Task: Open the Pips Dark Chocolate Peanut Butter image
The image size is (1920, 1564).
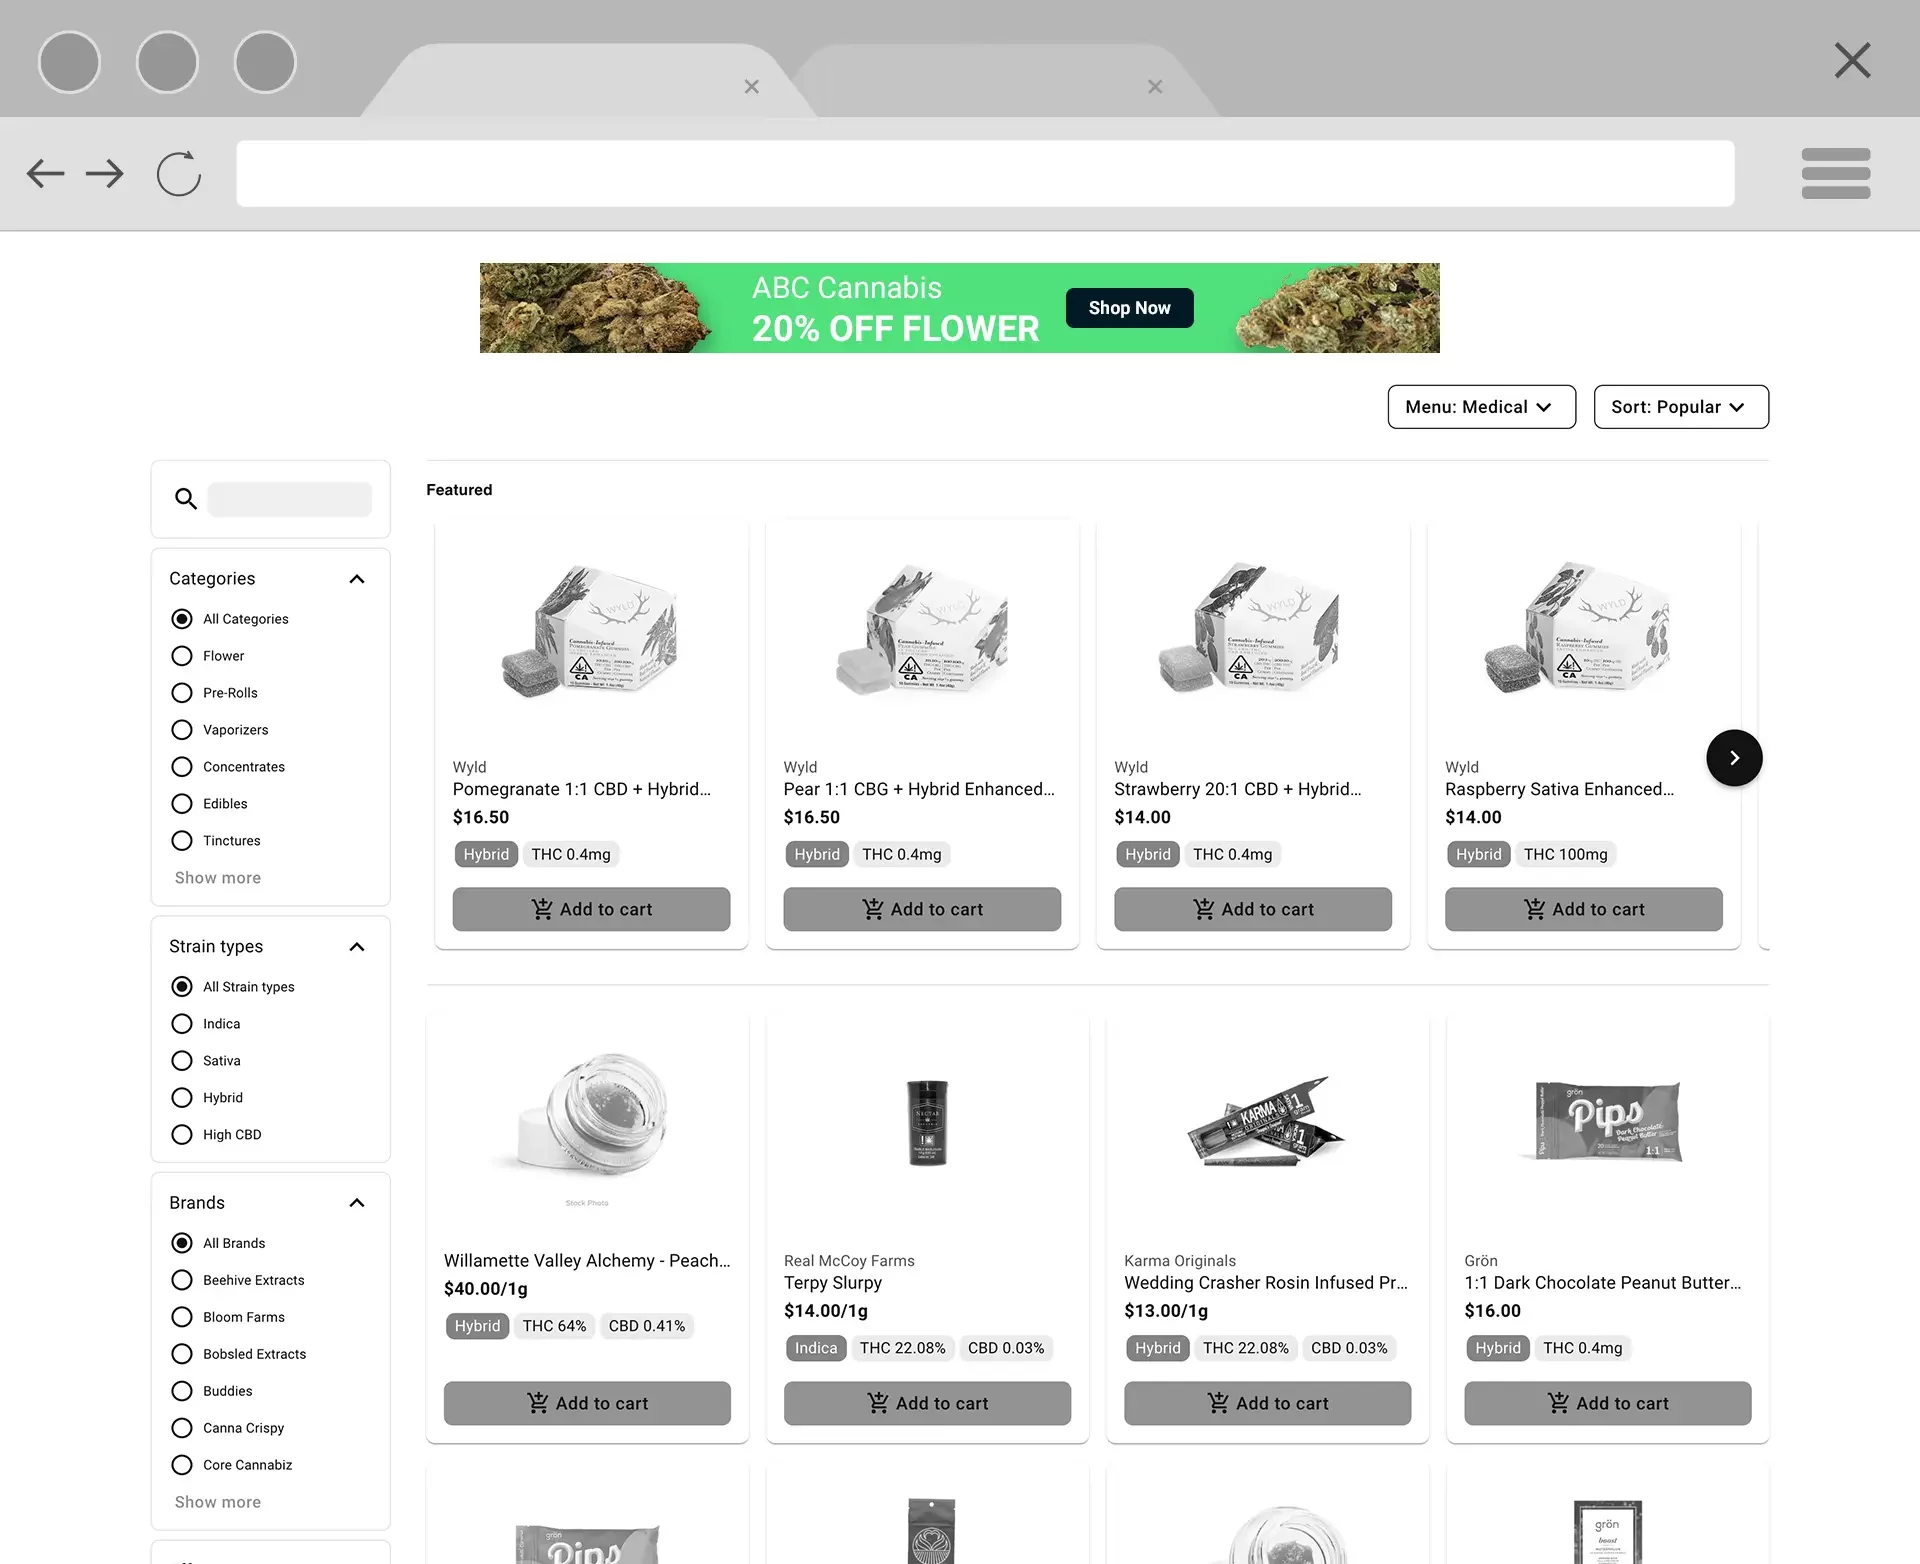Action: tap(1607, 1122)
